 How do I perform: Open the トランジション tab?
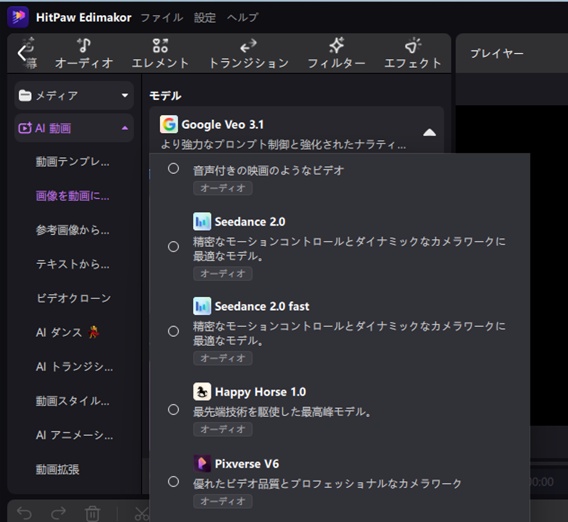(x=248, y=54)
